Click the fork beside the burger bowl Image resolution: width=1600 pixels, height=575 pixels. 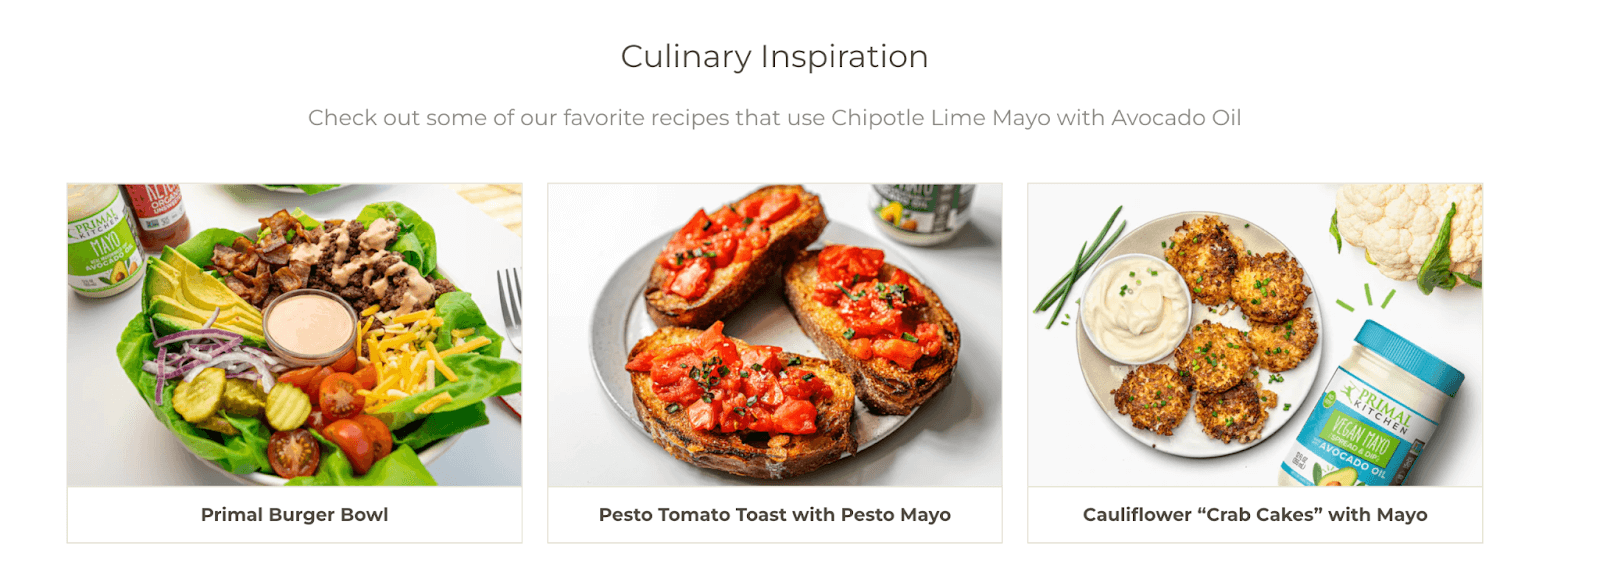[510, 305]
